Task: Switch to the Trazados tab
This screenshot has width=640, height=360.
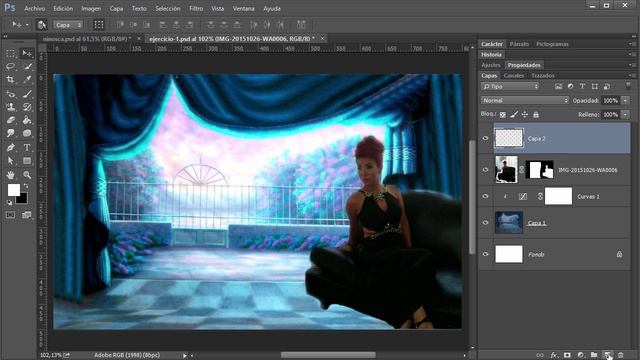Action: (x=543, y=76)
